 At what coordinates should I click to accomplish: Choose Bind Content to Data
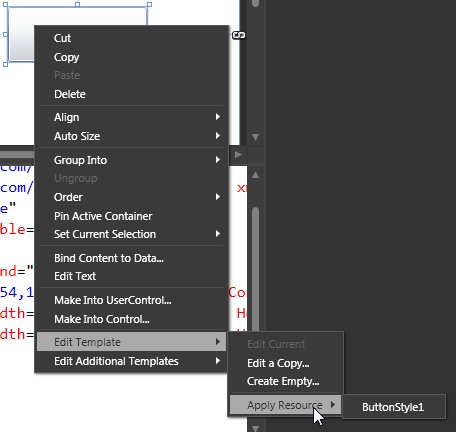(131, 258)
